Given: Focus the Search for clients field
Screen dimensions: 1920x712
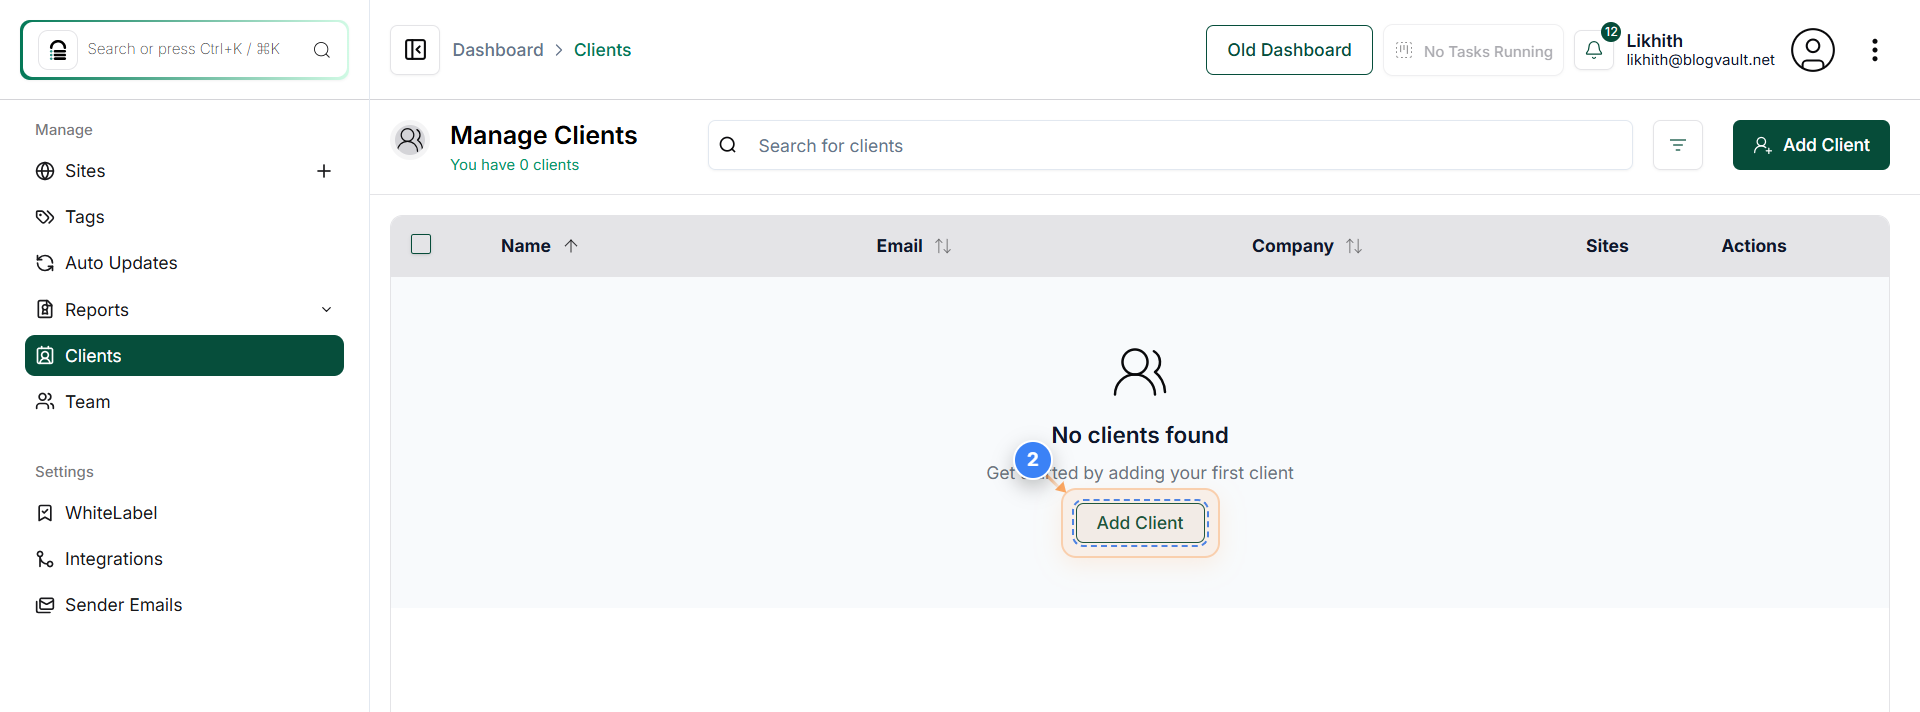Looking at the screenshot, I should [x=1170, y=145].
